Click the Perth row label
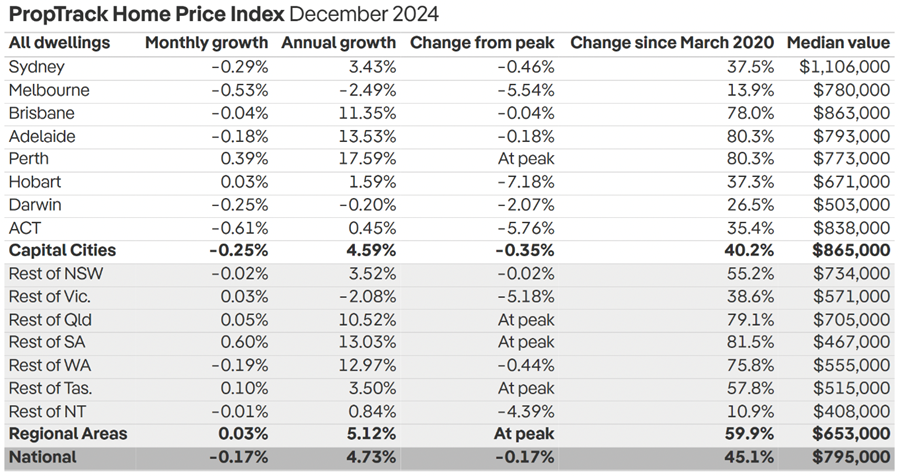 pos(28,158)
